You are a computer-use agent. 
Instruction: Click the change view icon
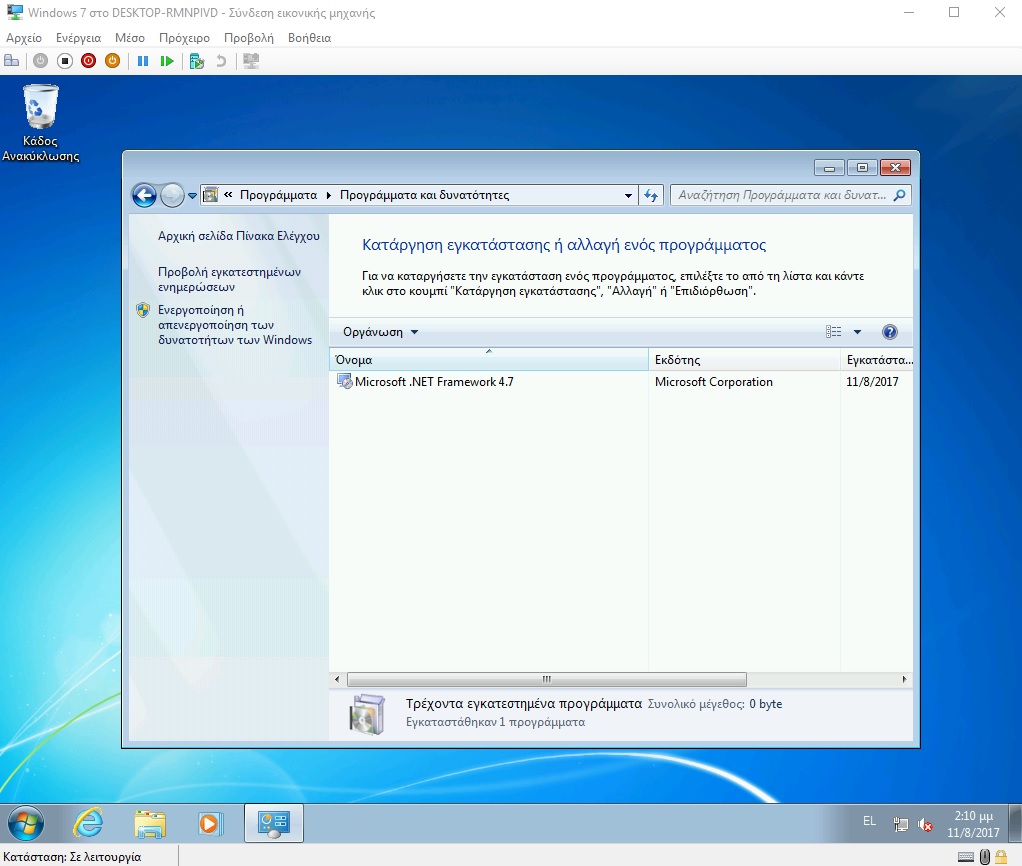coord(834,332)
